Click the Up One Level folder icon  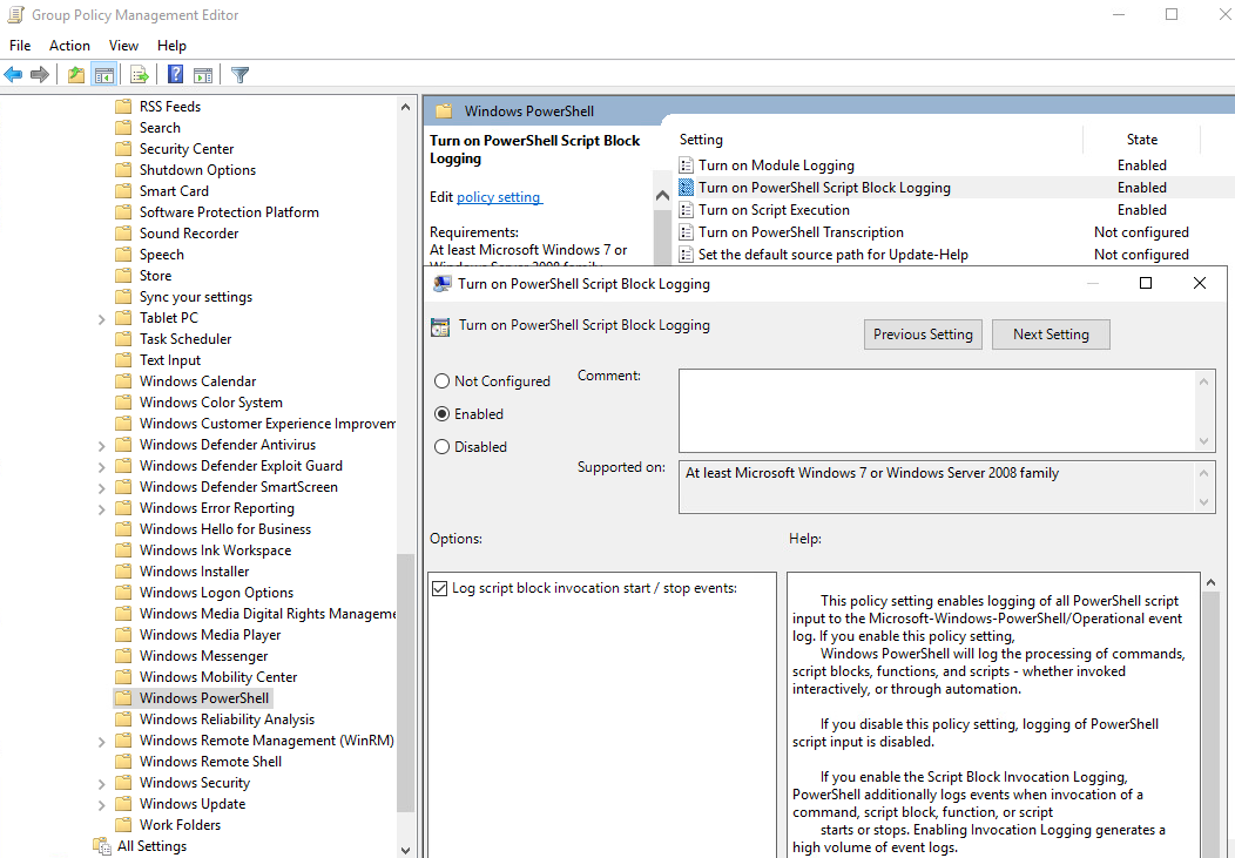[76, 75]
